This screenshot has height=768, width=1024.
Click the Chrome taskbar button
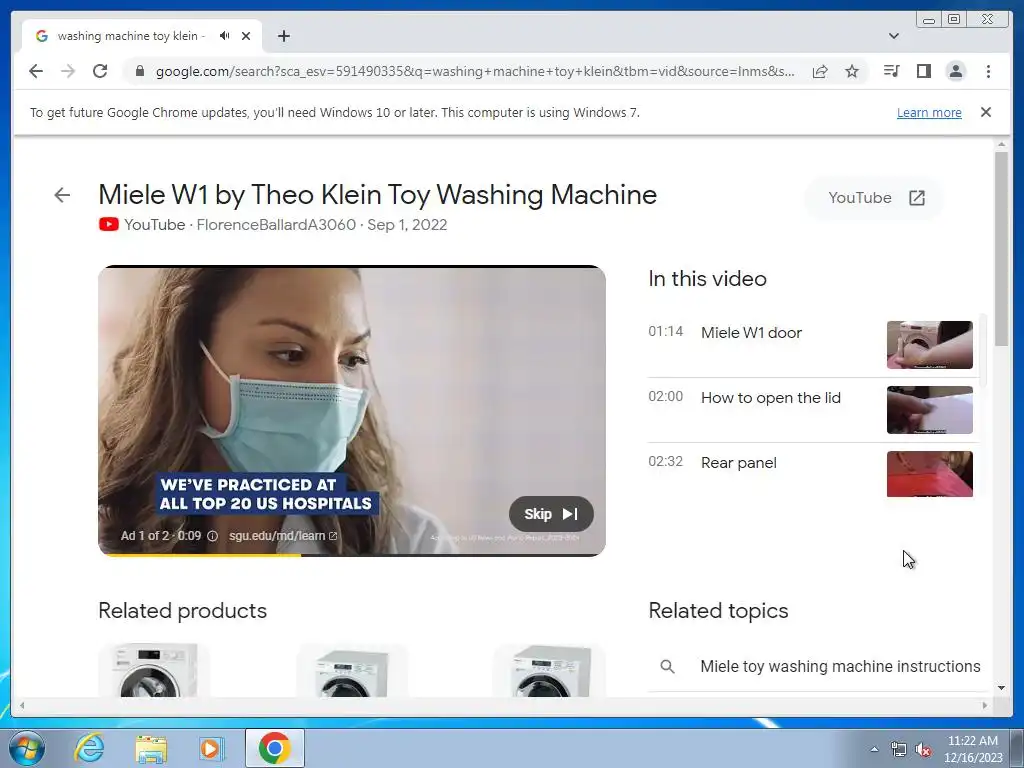[275, 748]
